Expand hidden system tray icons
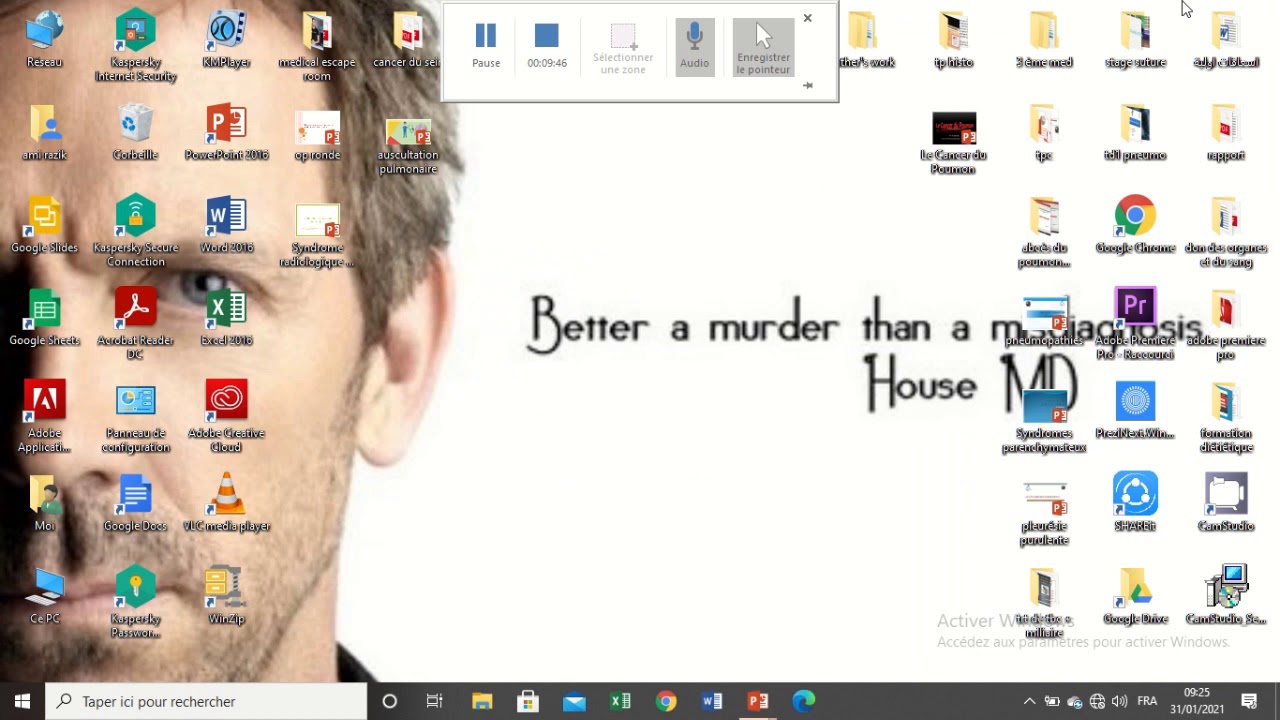This screenshot has width=1280, height=720. coord(1029,701)
